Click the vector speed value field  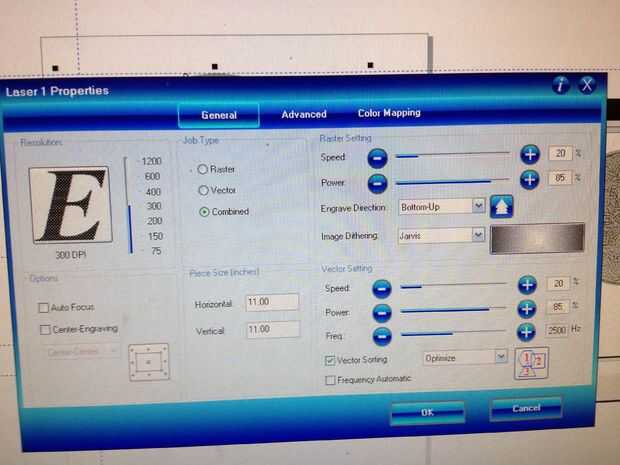pyautogui.click(x=558, y=284)
